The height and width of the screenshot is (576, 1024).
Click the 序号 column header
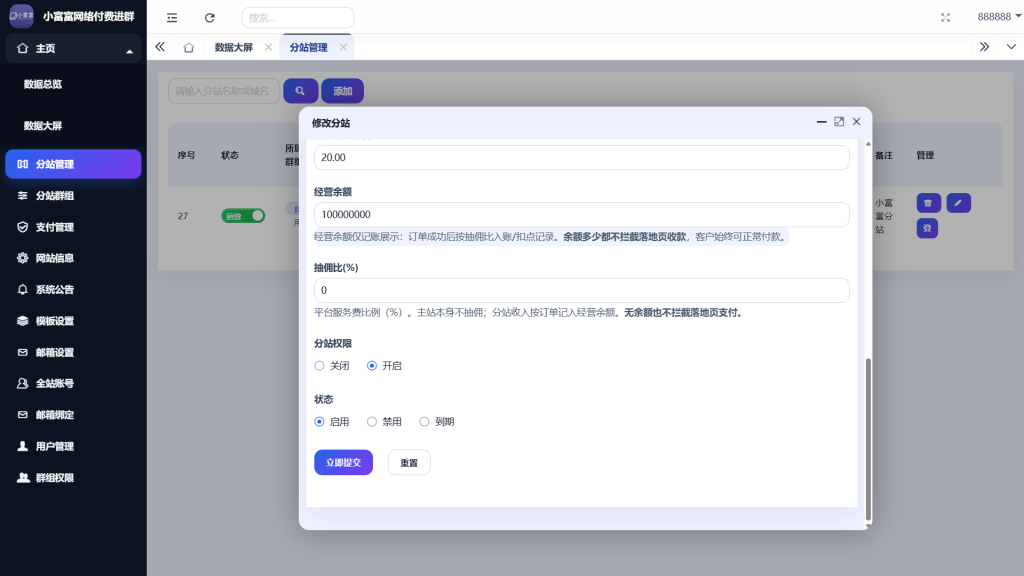pos(186,155)
